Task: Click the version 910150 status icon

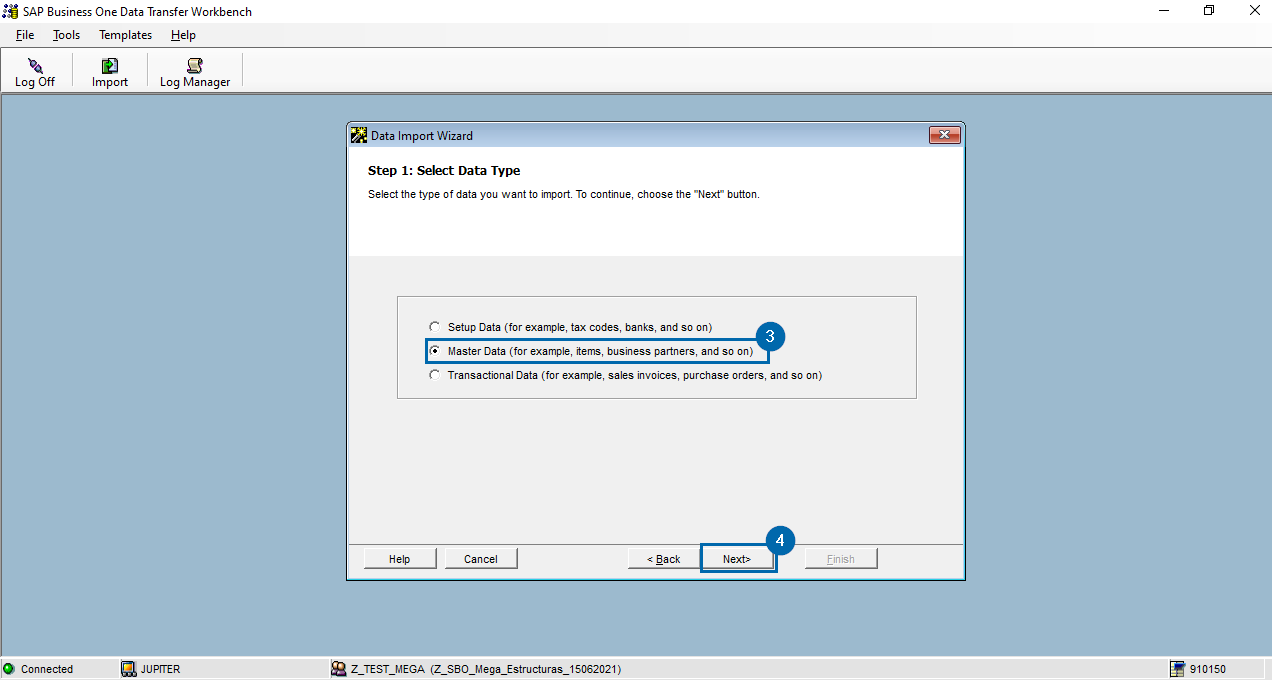Action: [1178, 669]
